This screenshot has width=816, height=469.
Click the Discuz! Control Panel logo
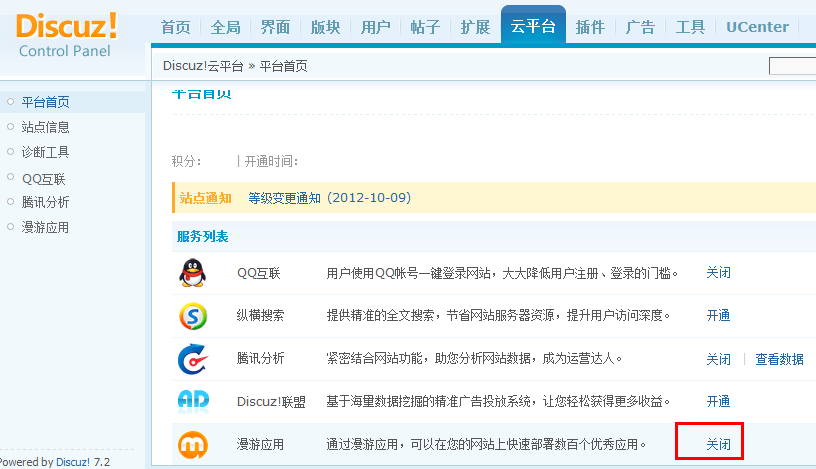[67, 36]
